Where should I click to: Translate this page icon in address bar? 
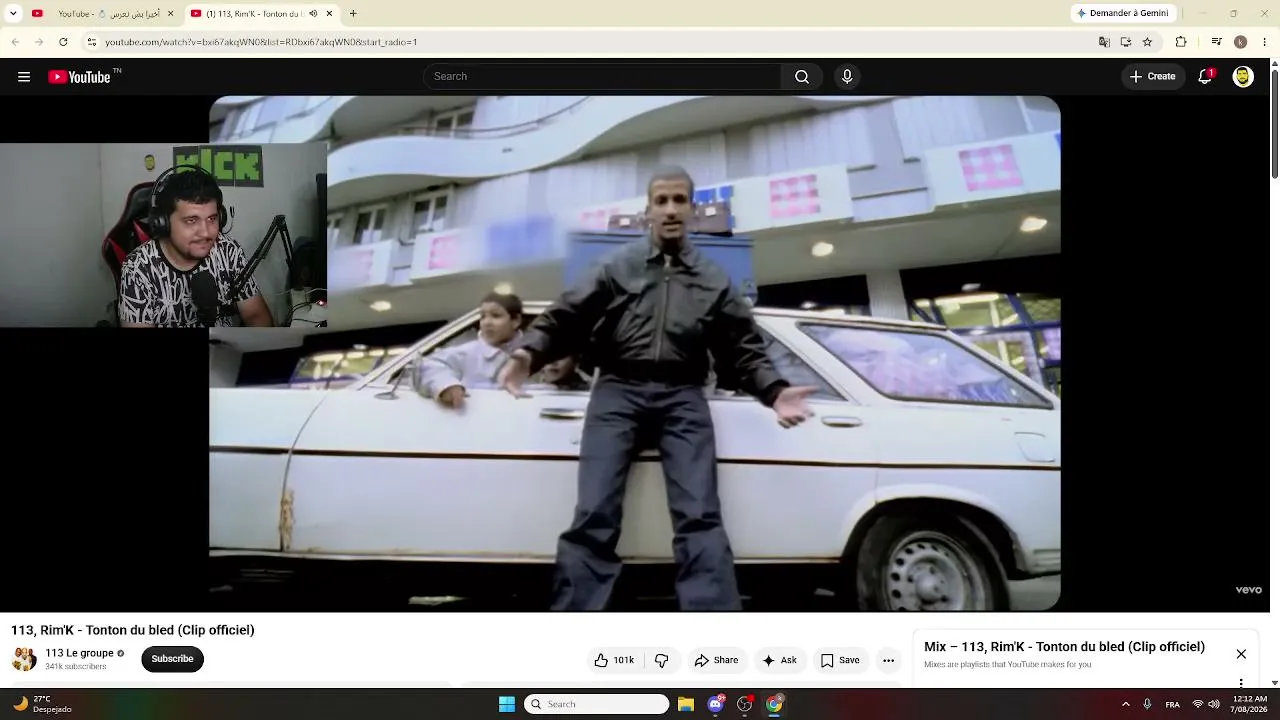(x=1104, y=42)
